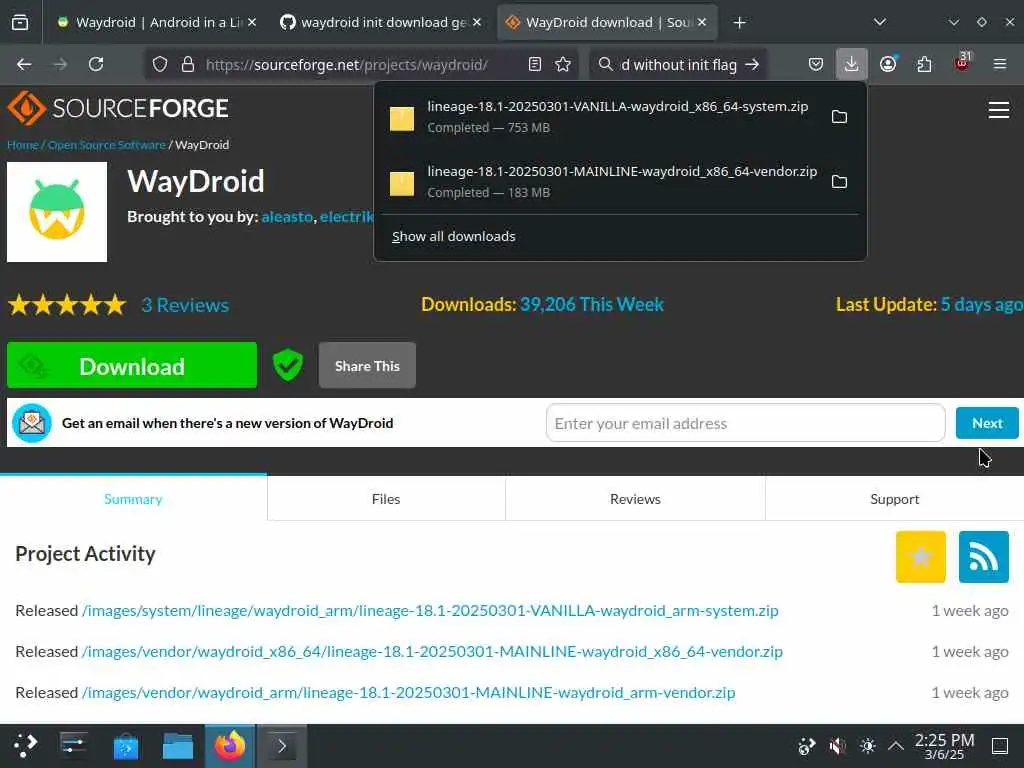
Task: Open Konsole terminal taskbar icon
Action: 281,746
